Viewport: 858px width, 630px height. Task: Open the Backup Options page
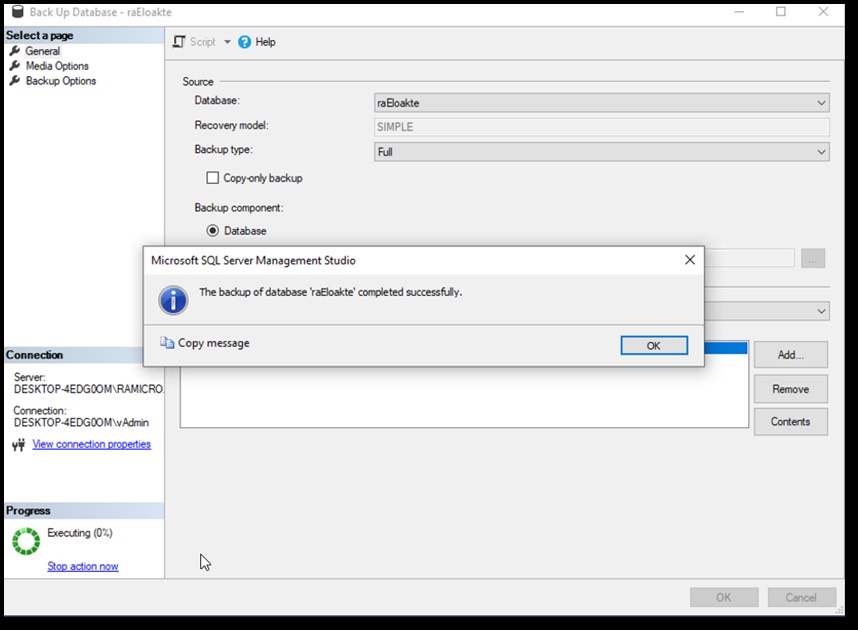click(61, 80)
